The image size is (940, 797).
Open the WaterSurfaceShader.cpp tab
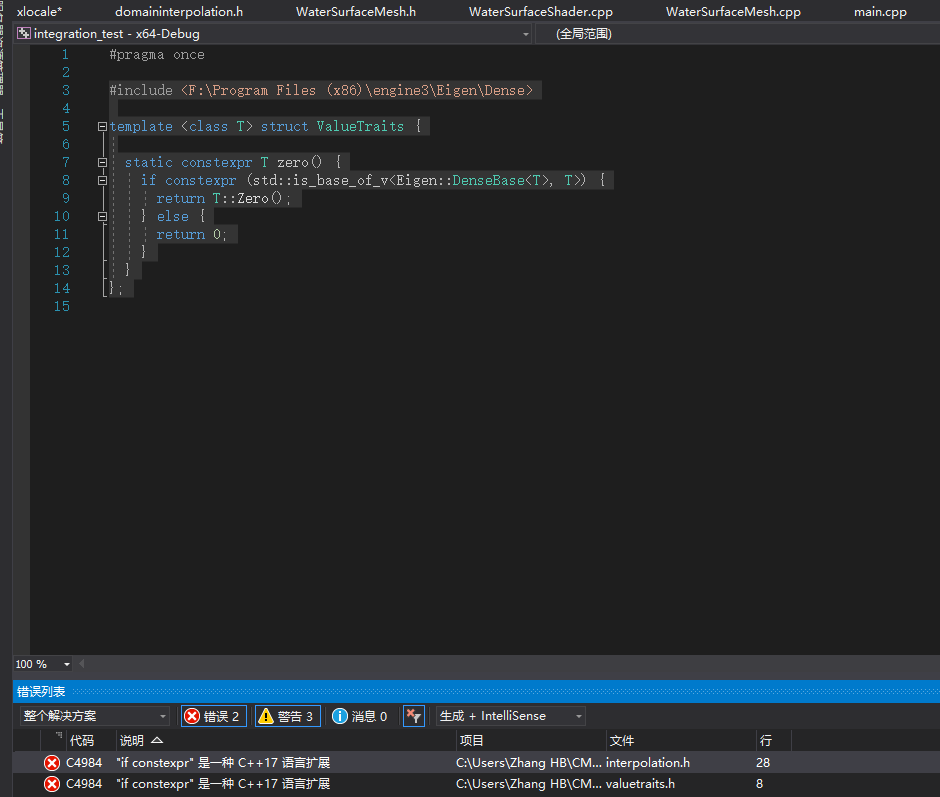(541, 11)
